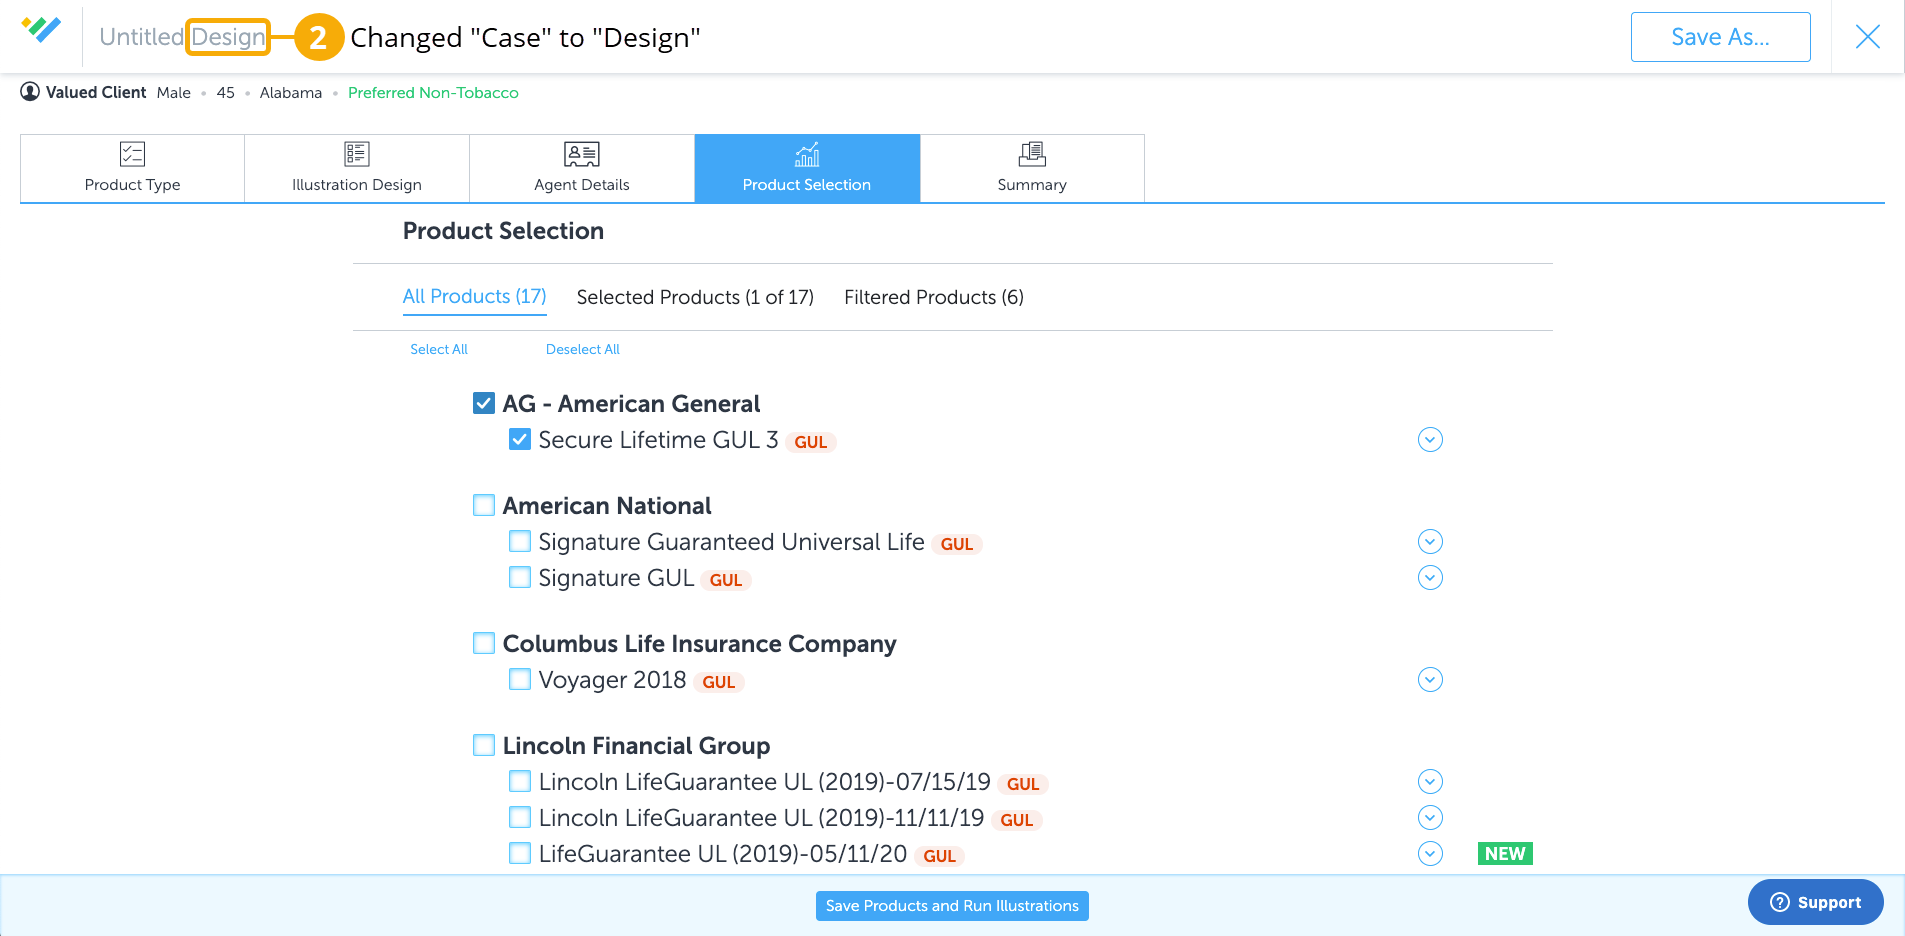Expand the Voyager 2018 row details
This screenshot has height=936, width=1905.
[x=1430, y=680]
